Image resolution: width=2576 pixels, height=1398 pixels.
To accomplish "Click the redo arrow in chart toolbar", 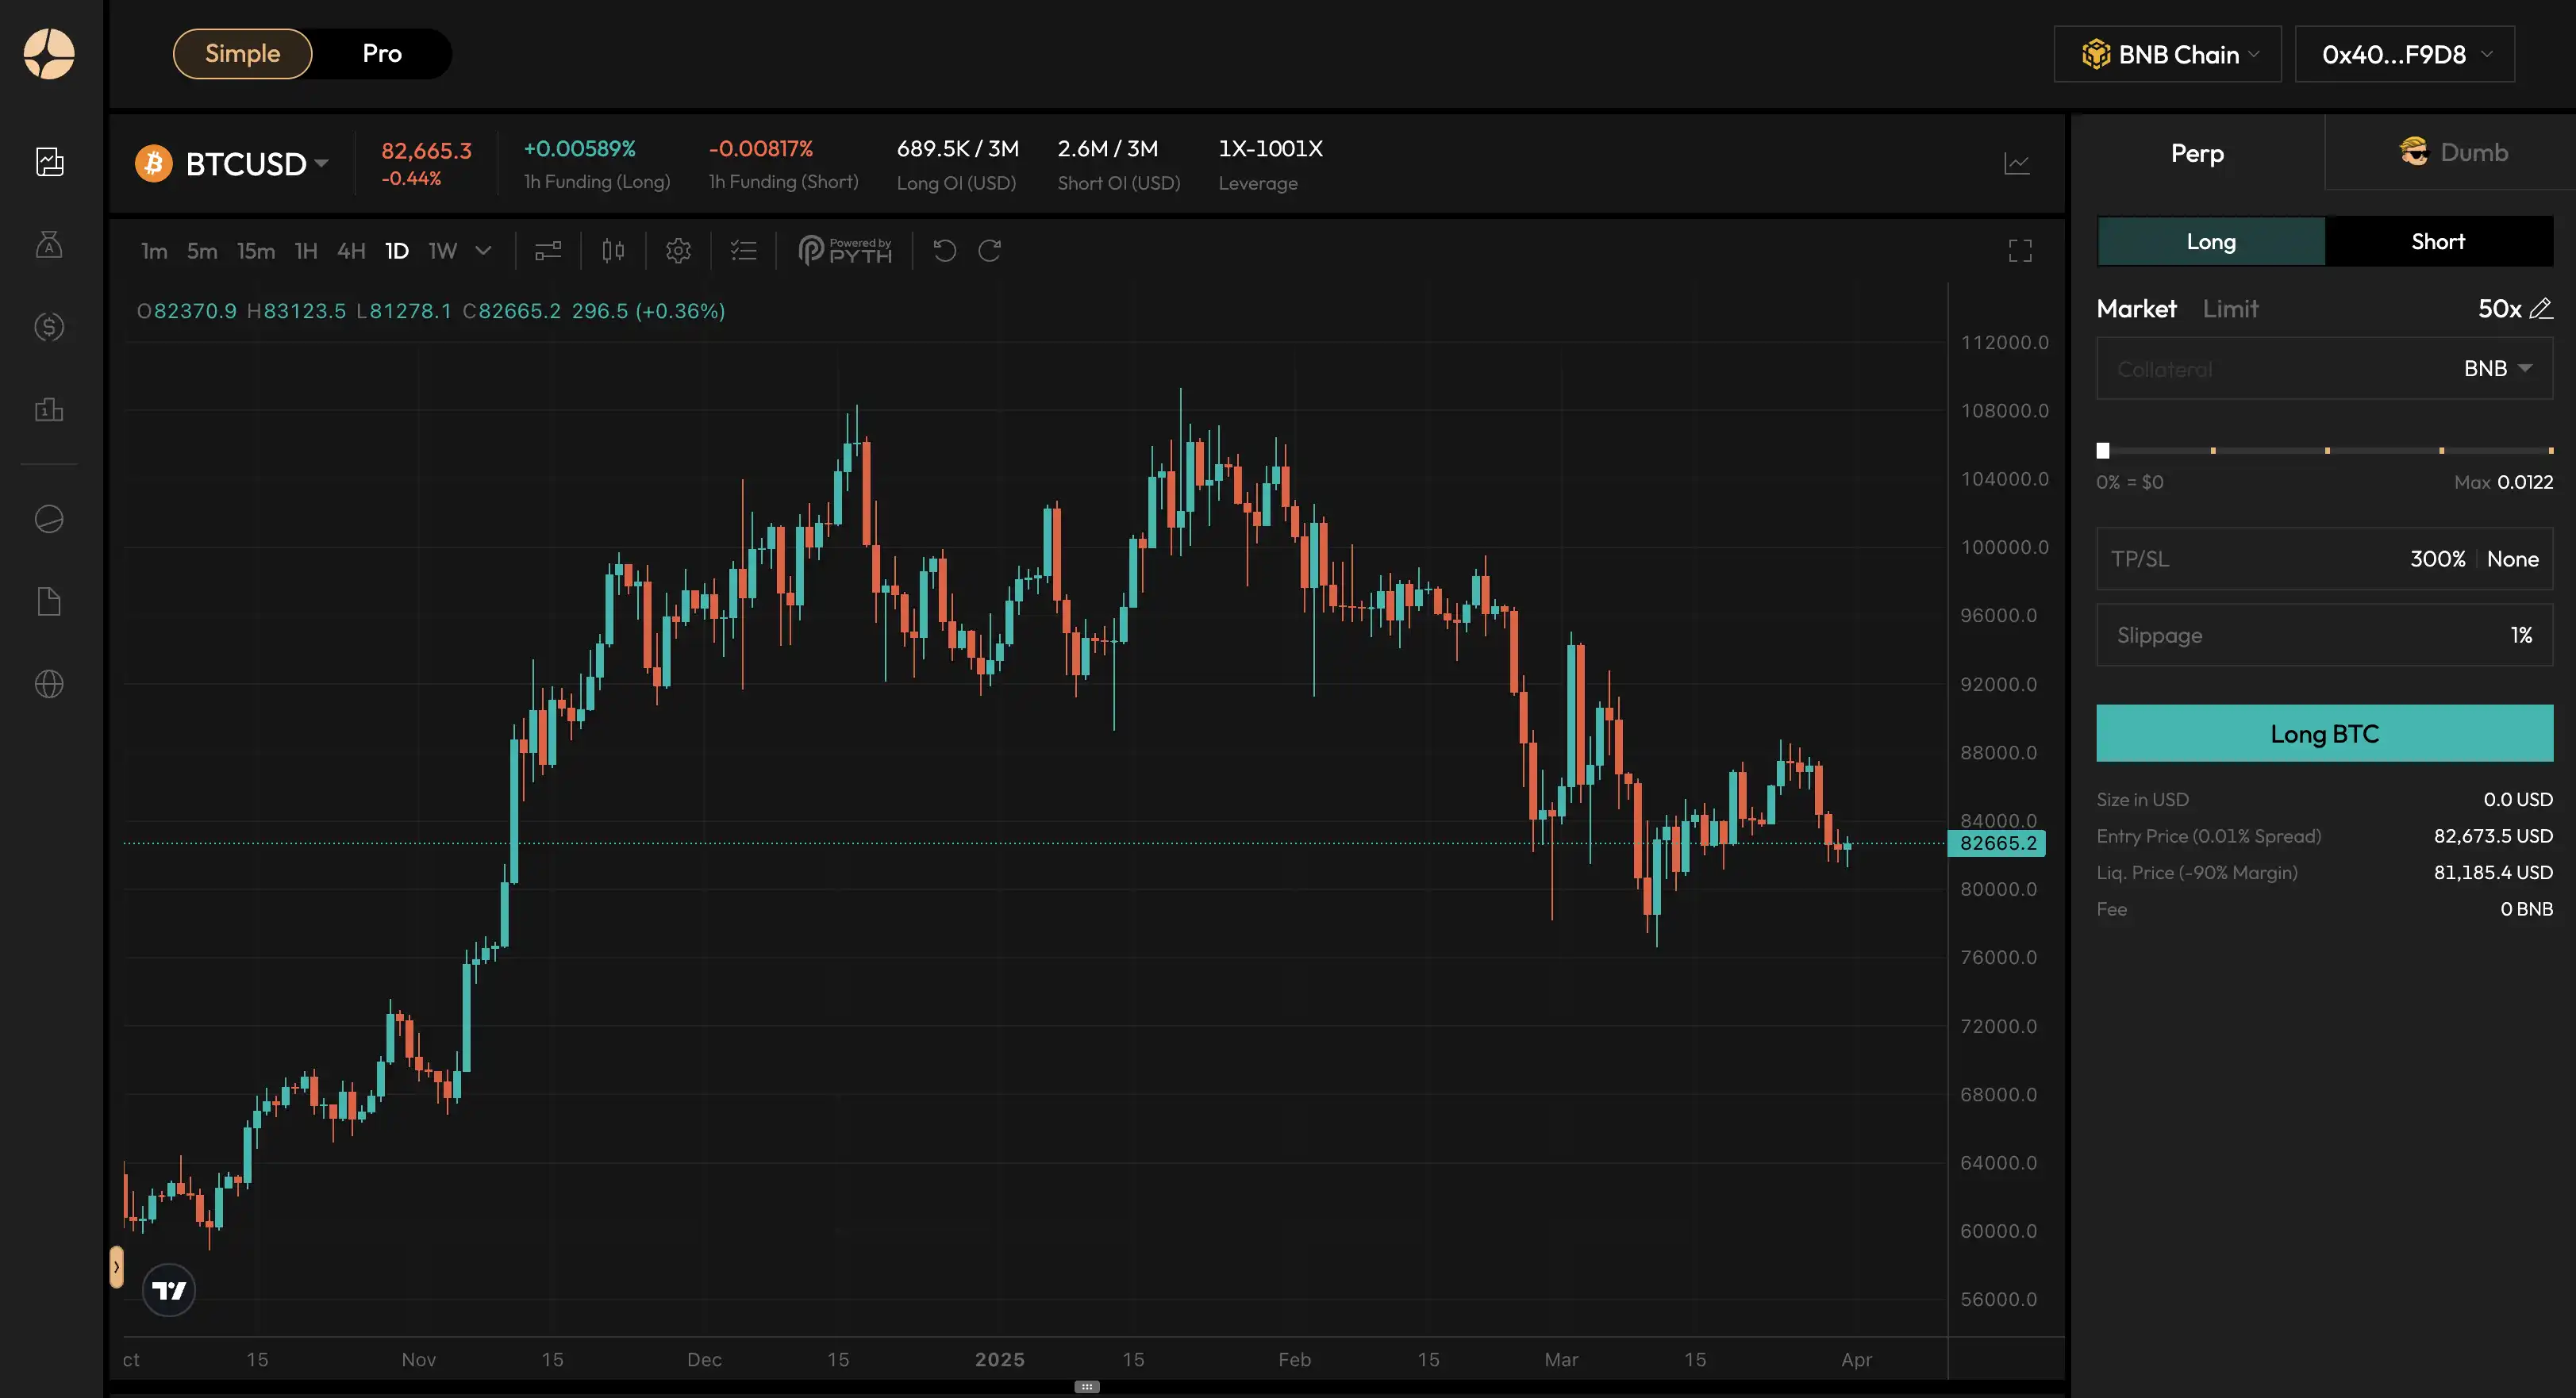I will [989, 251].
